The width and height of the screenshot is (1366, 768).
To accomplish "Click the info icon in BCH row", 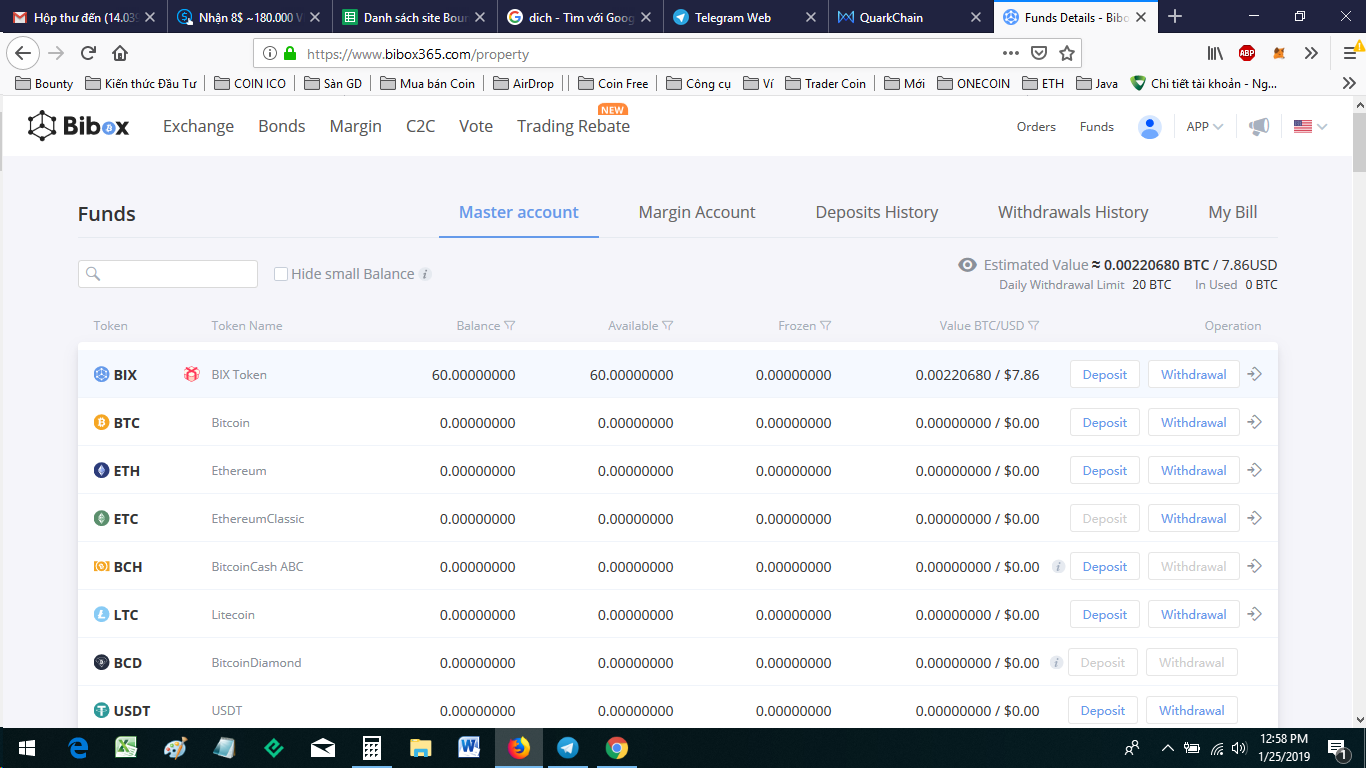I will [x=1057, y=567].
